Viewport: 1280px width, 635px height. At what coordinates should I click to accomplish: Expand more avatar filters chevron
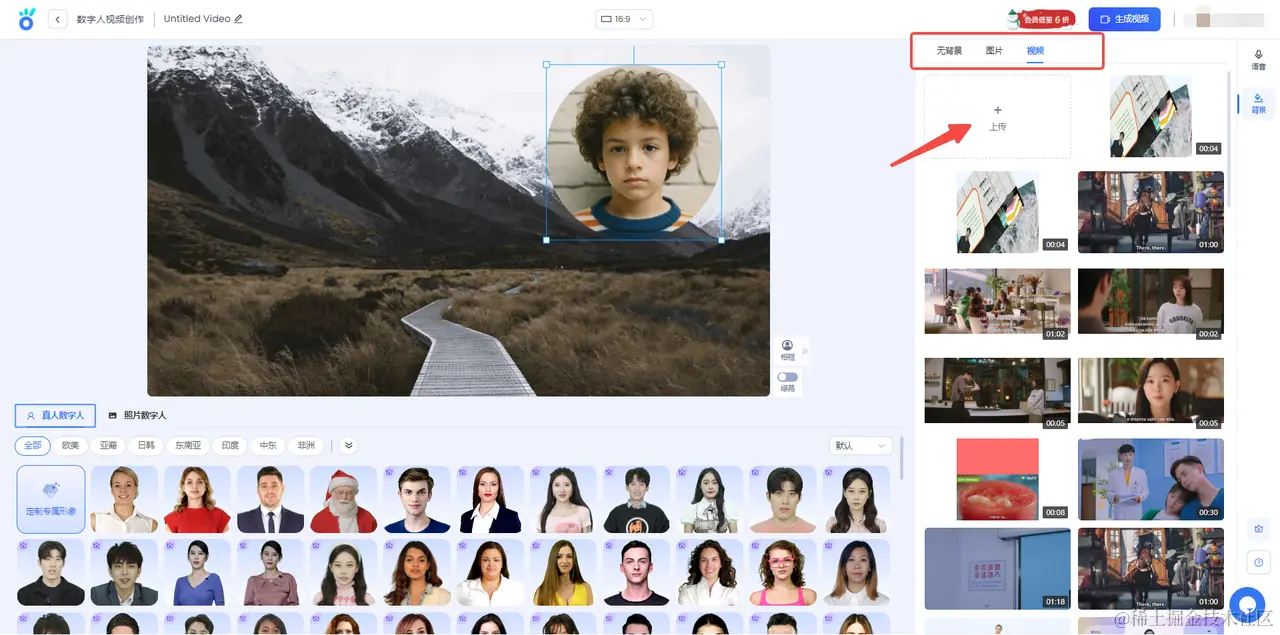(x=348, y=446)
